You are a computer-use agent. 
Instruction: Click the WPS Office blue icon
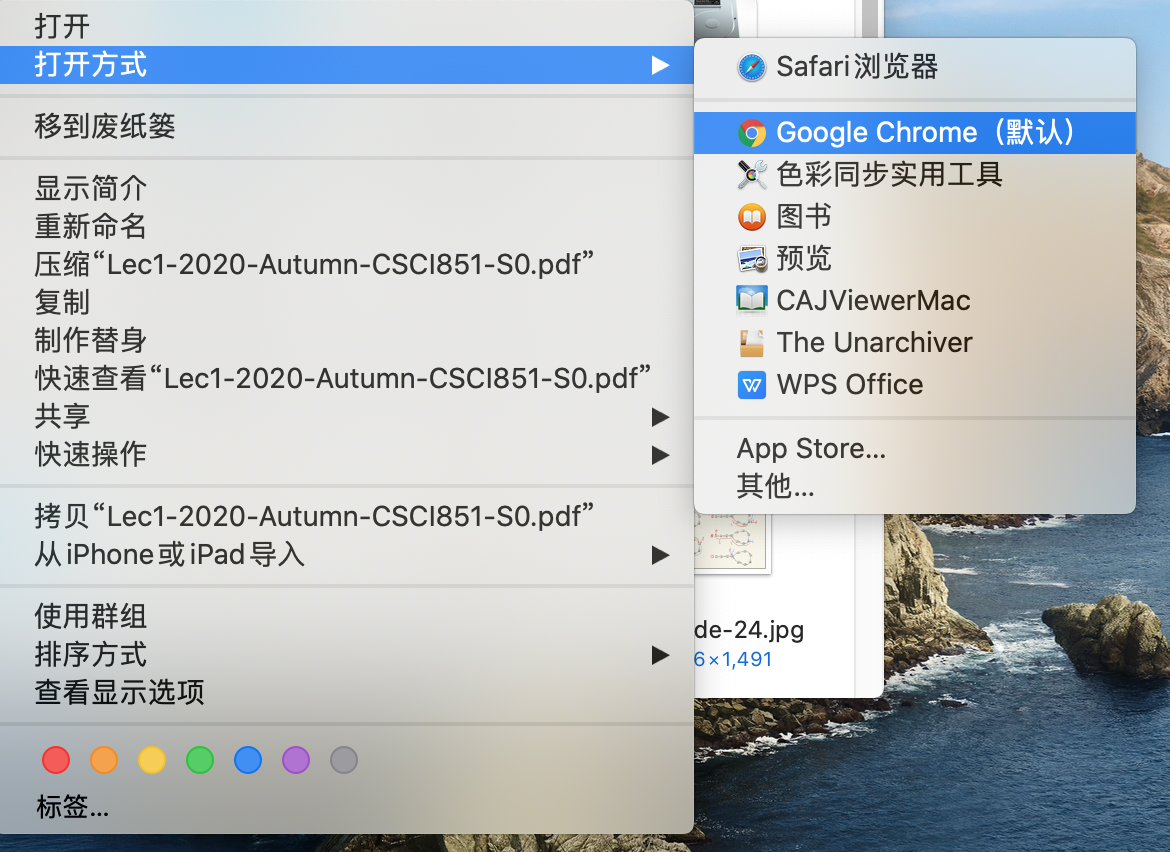pyautogui.click(x=751, y=385)
